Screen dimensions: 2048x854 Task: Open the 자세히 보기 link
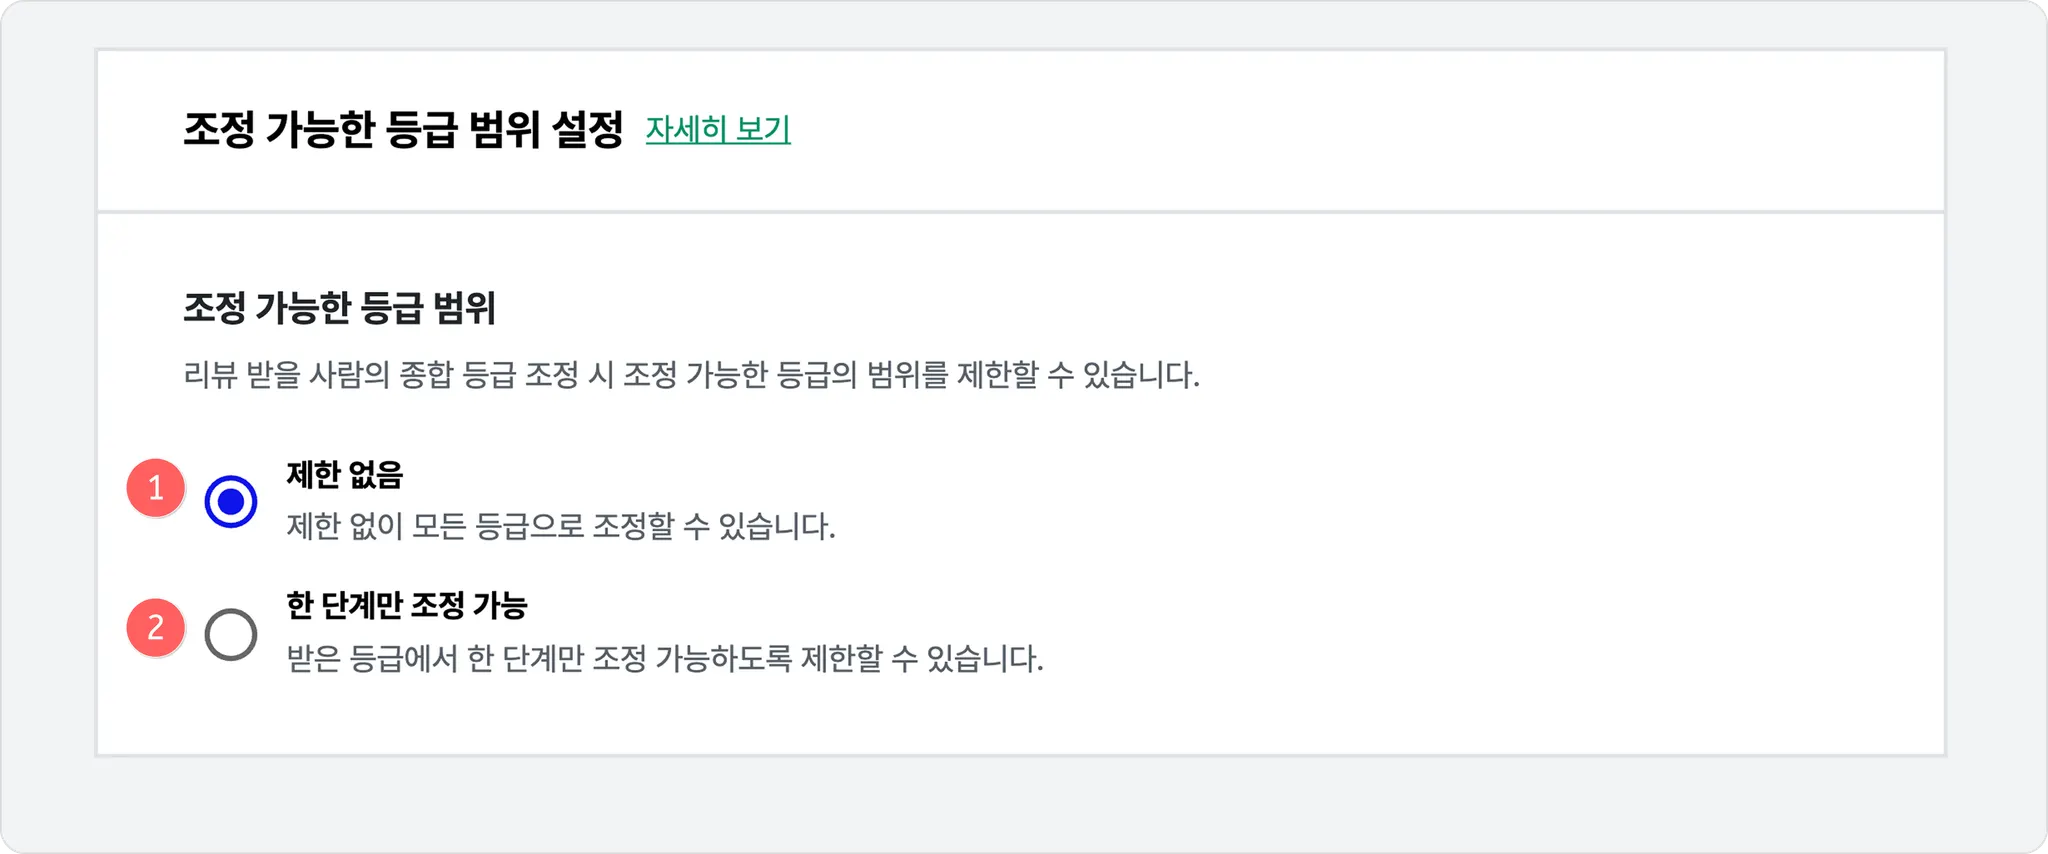717,130
